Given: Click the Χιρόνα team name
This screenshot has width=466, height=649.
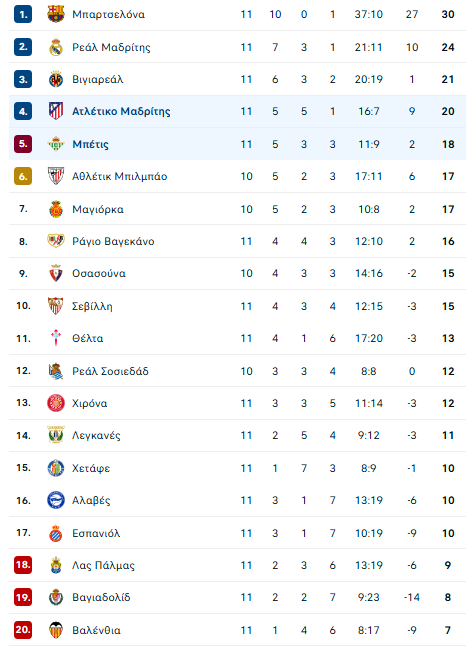Looking at the screenshot, I should pos(89,404).
